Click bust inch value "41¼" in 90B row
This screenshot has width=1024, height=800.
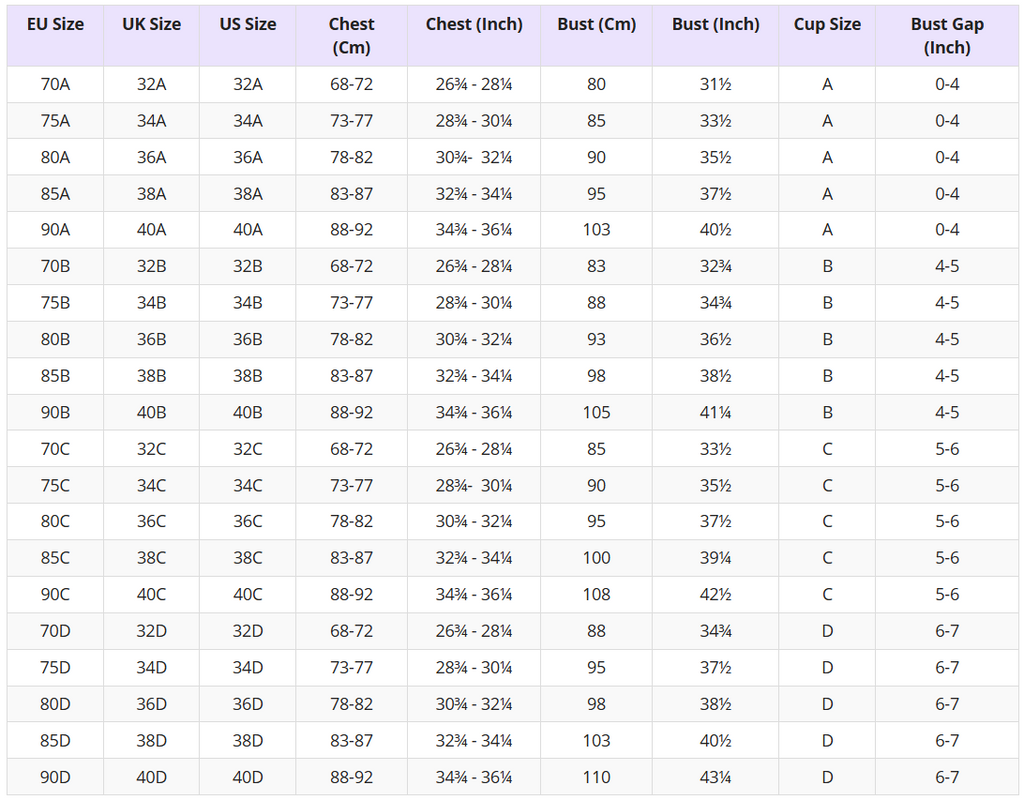[x=715, y=413]
